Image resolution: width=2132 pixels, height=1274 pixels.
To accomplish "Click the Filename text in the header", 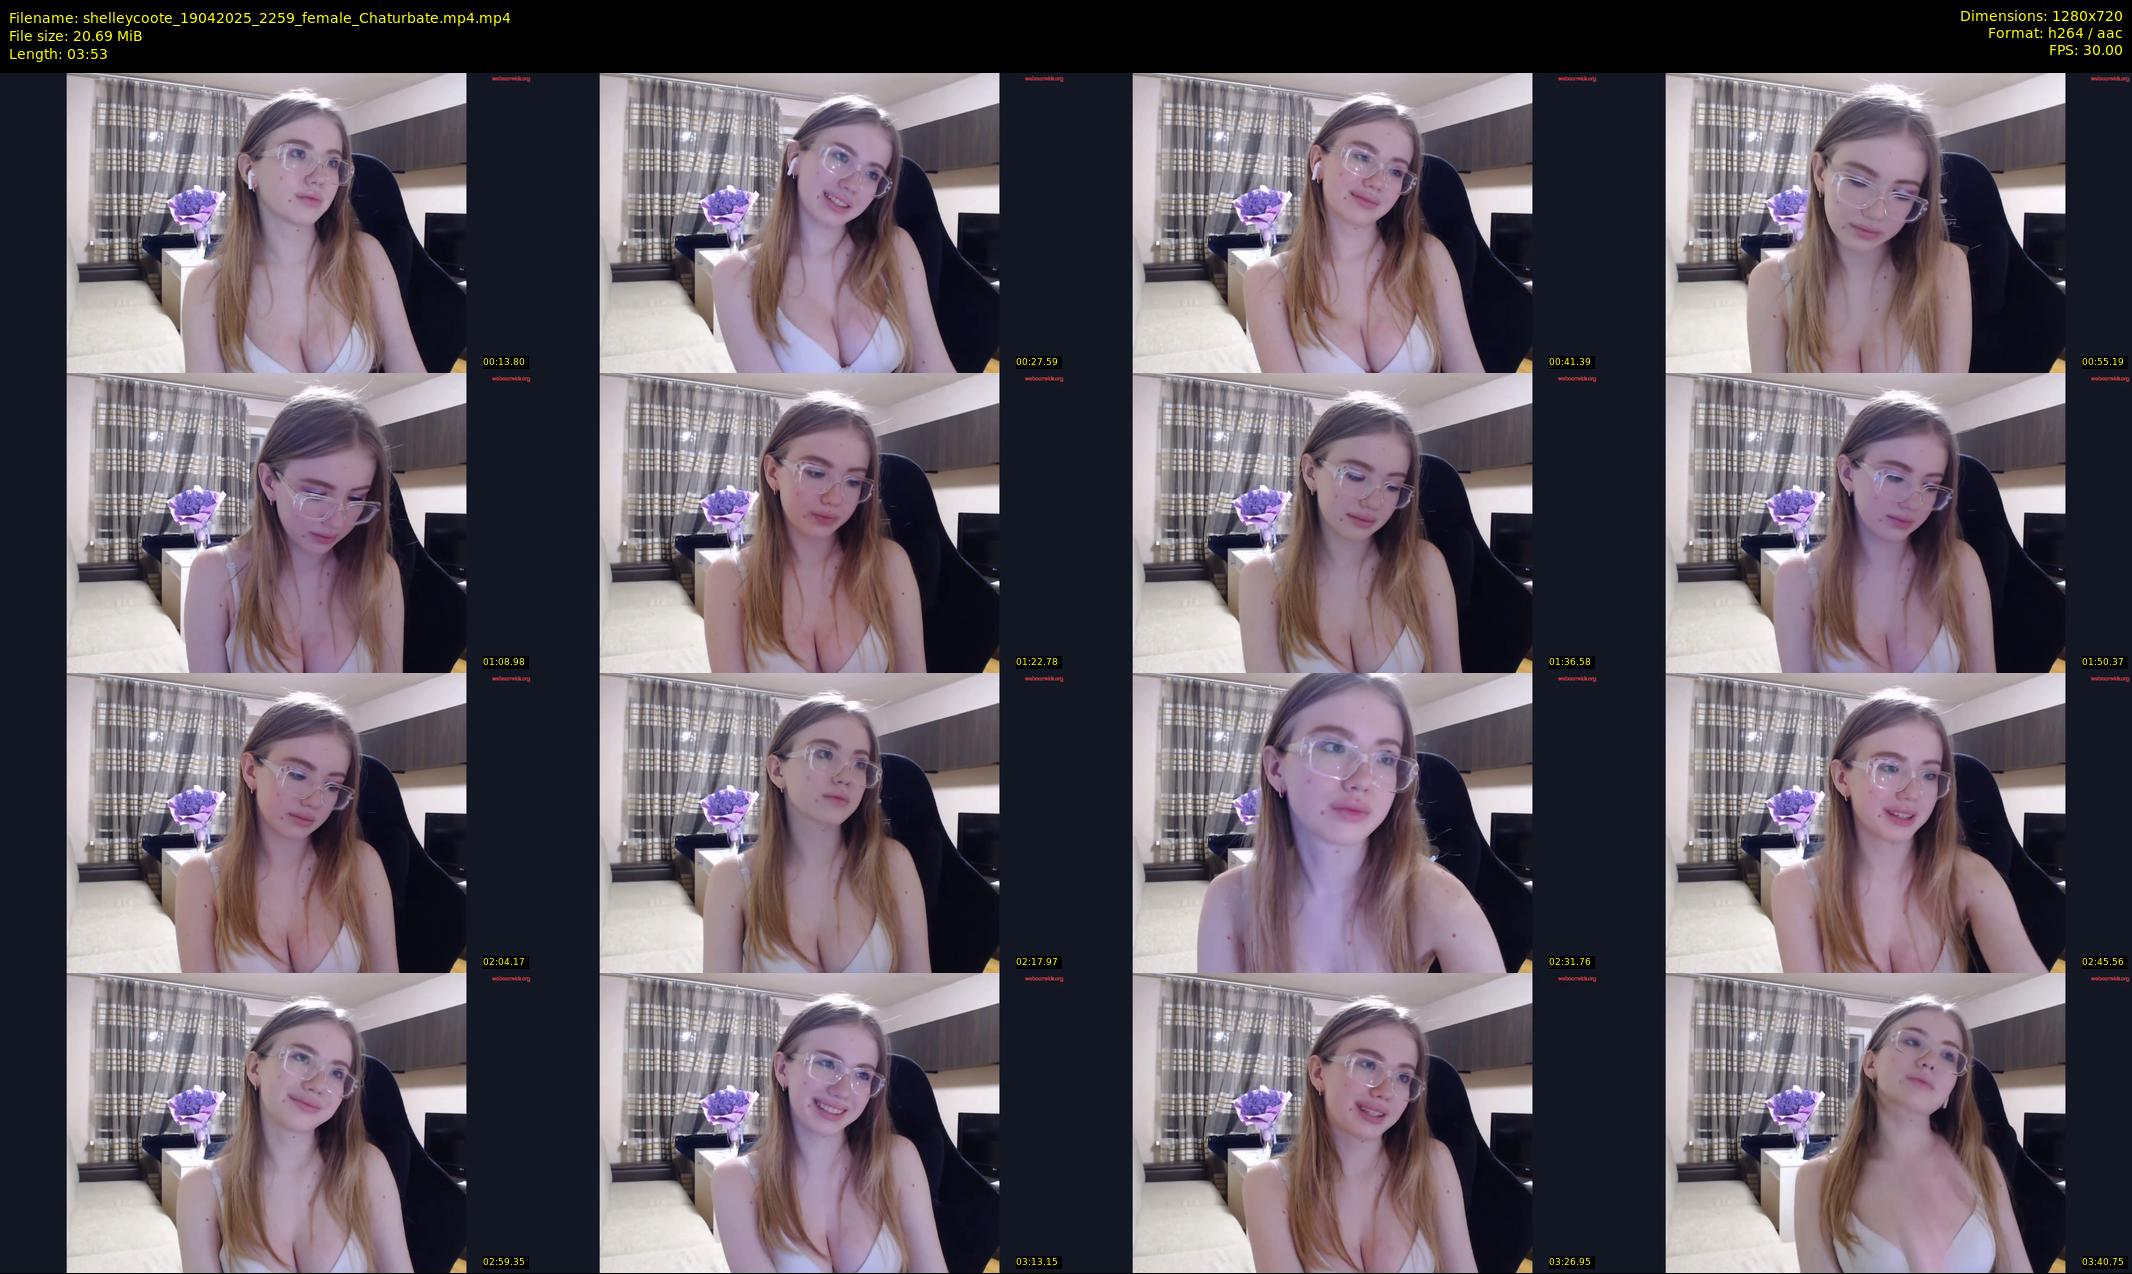I will [x=259, y=17].
